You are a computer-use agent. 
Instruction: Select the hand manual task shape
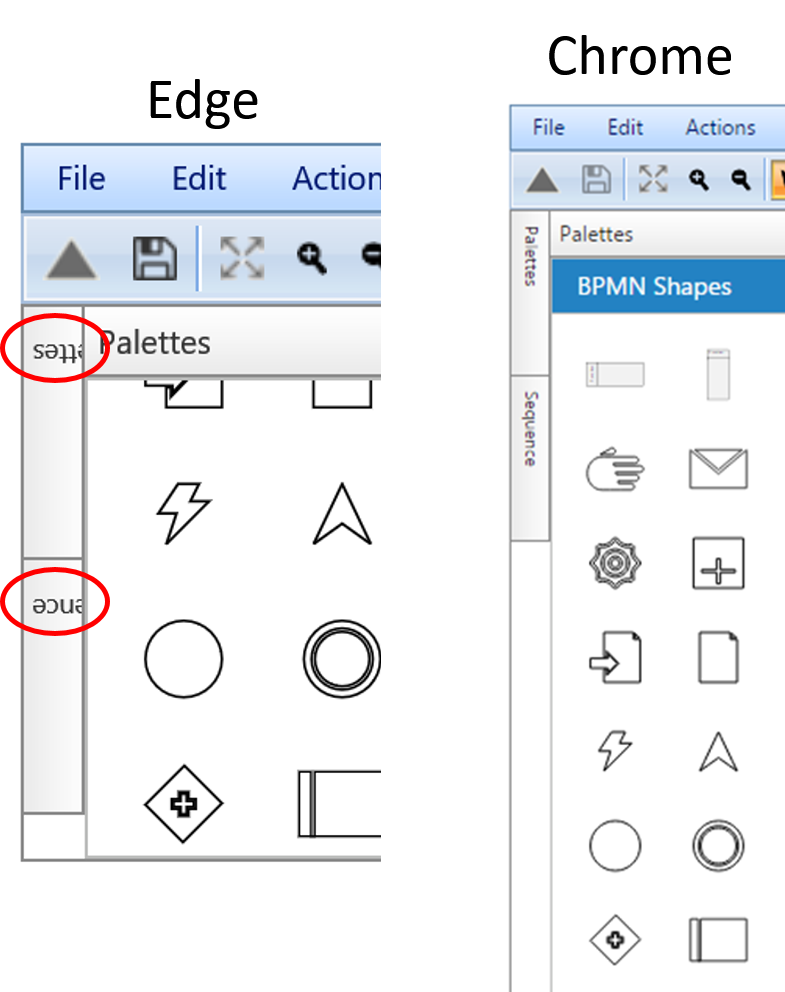tap(615, 469)
